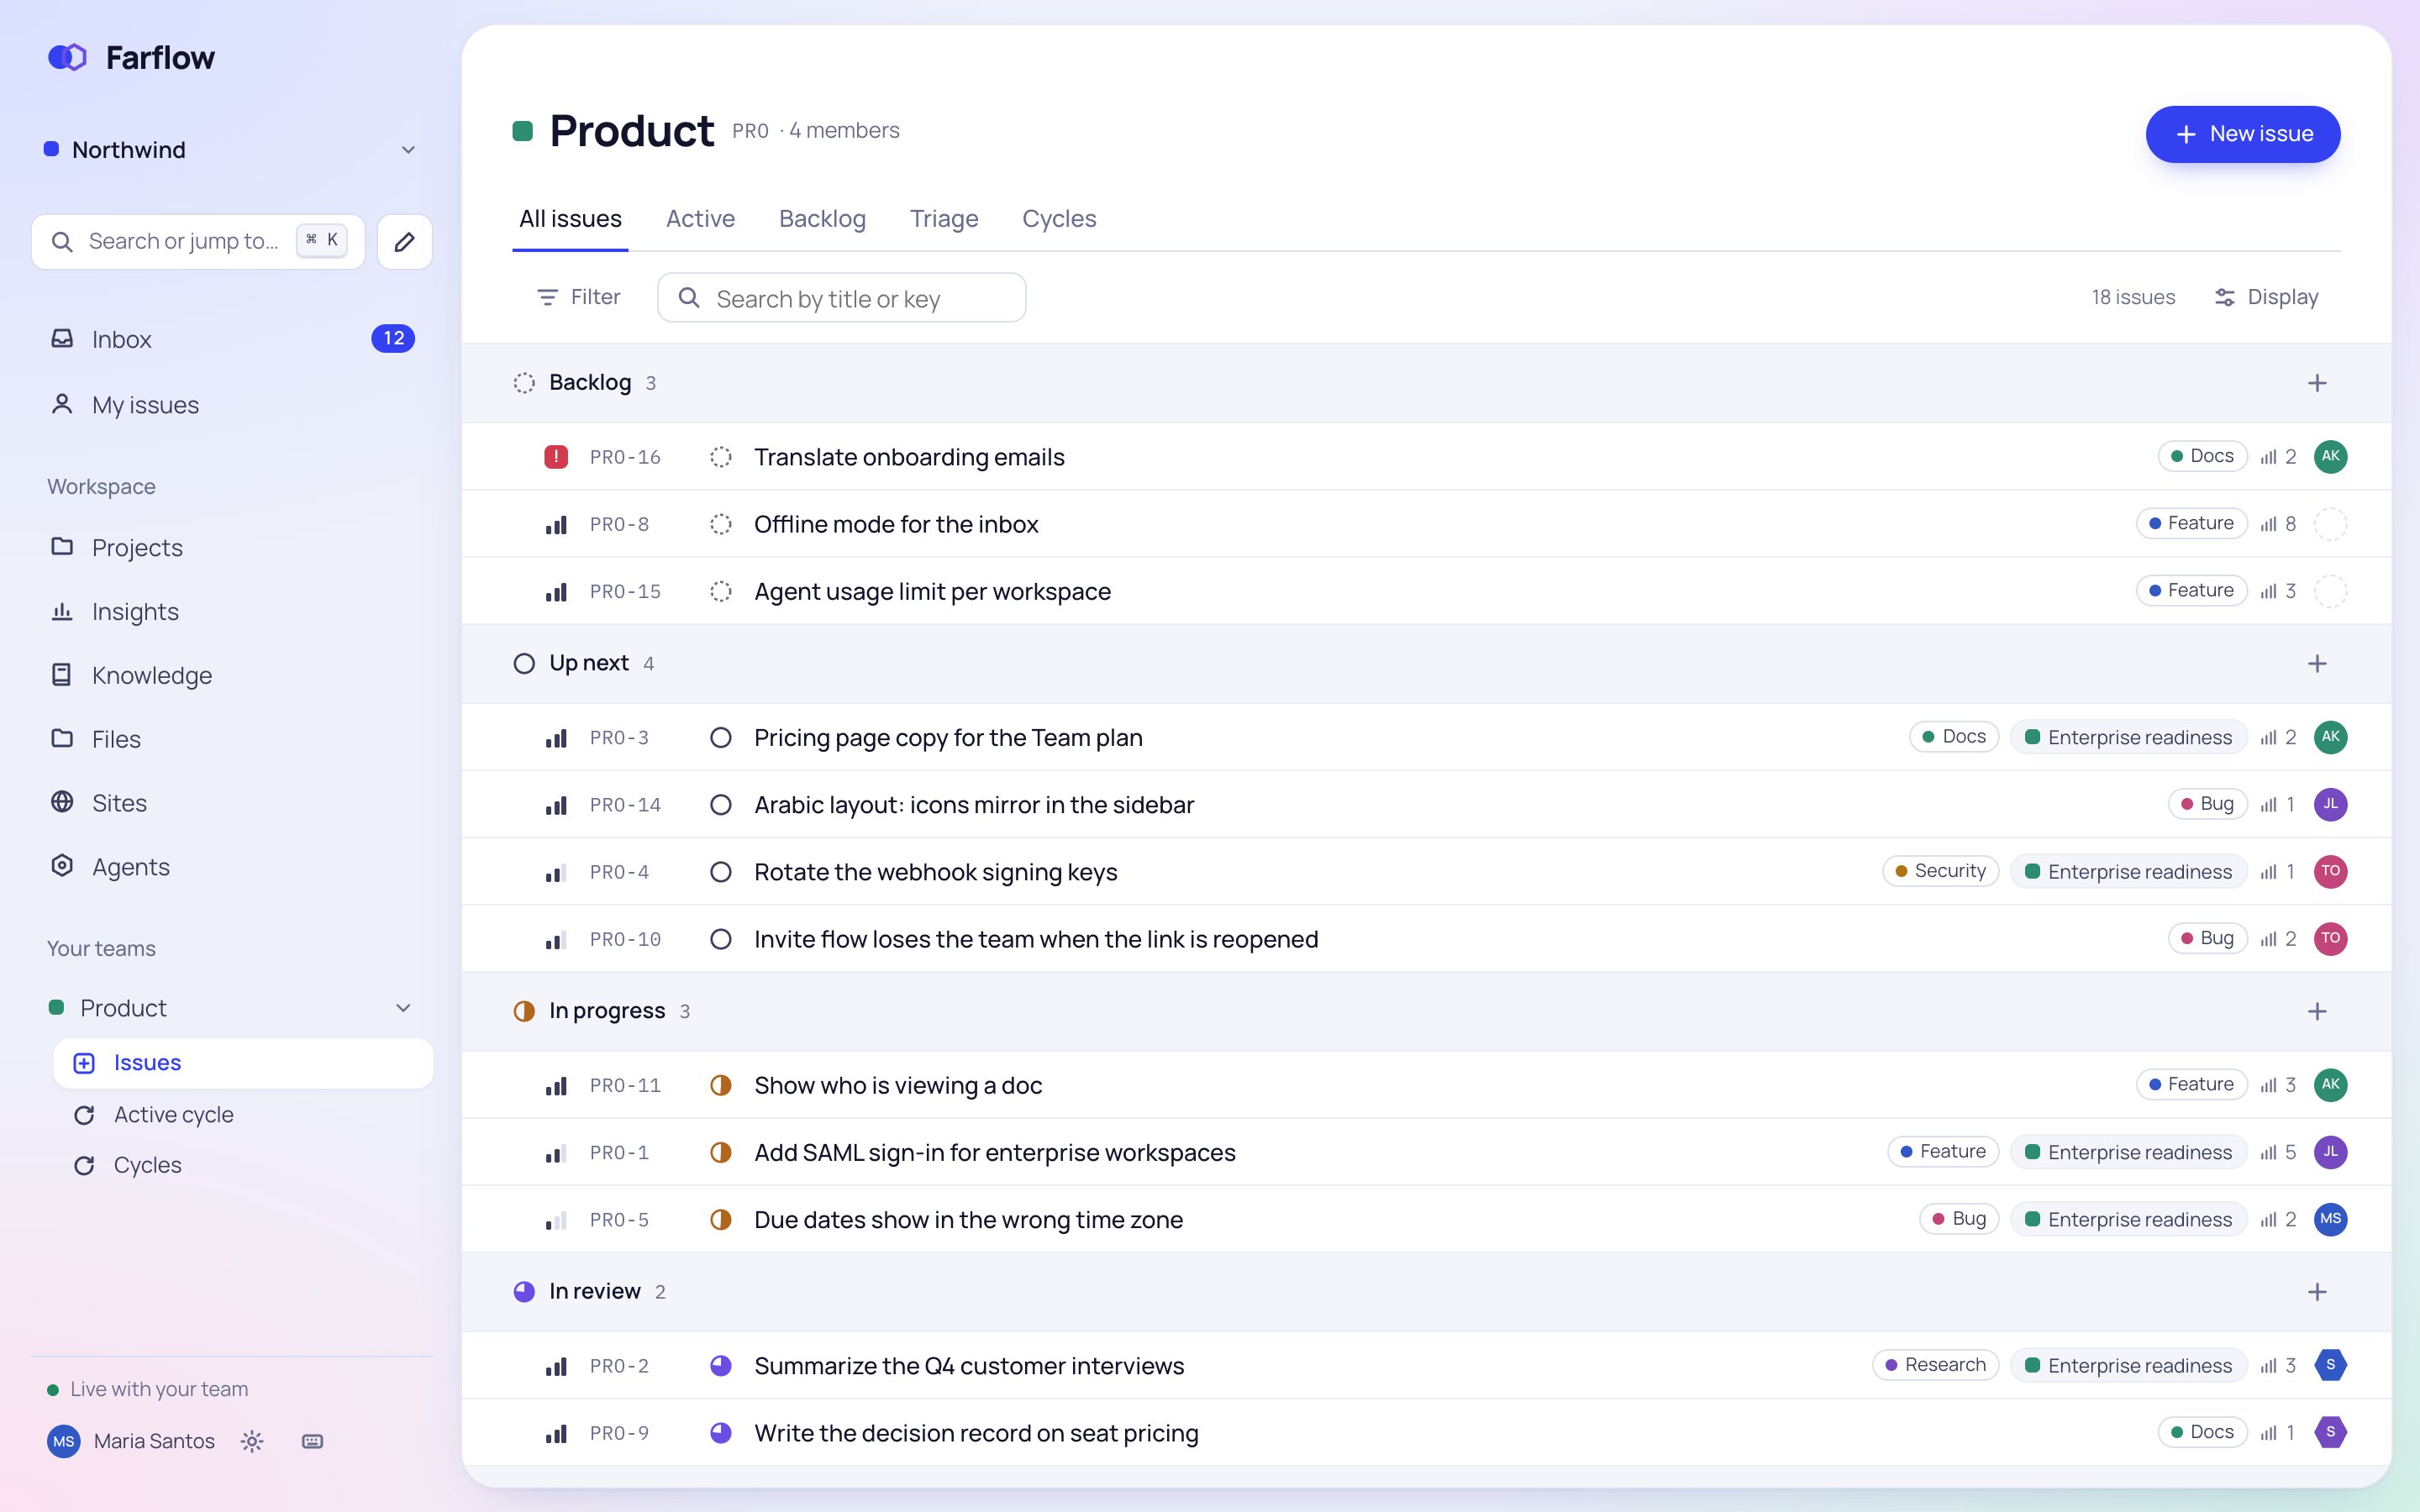2420x1512 pixels.
Task: Collapse the Backlog group header
Action: (x=585, y=383)
